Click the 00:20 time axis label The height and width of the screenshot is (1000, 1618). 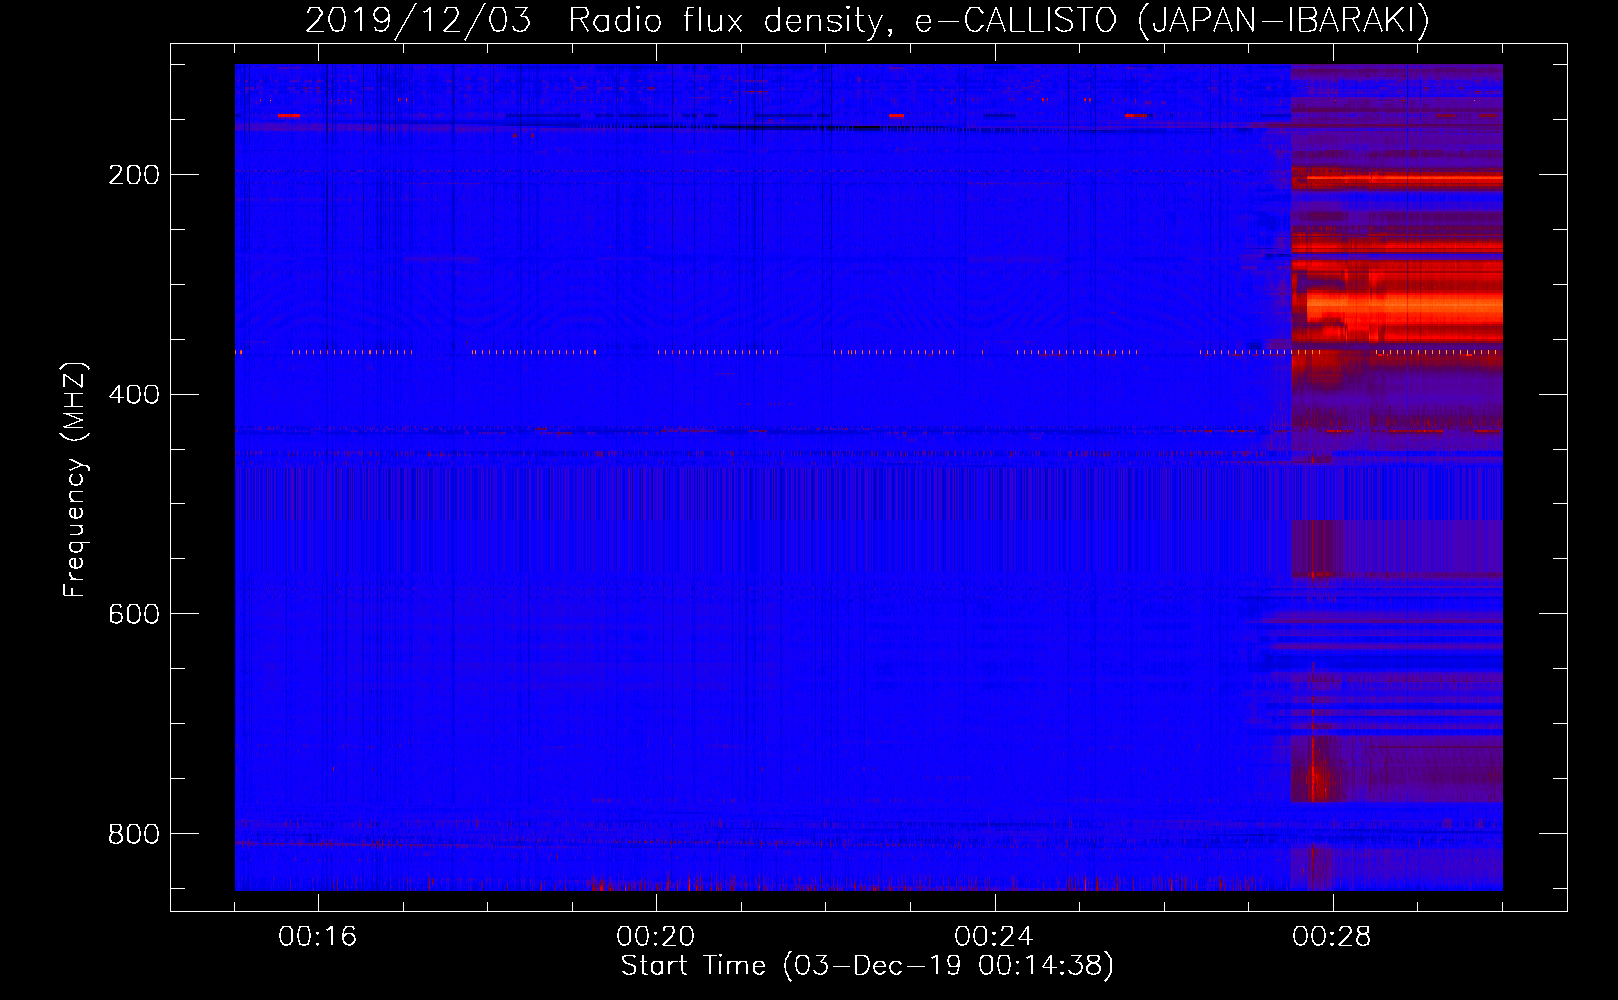(656, 936)
